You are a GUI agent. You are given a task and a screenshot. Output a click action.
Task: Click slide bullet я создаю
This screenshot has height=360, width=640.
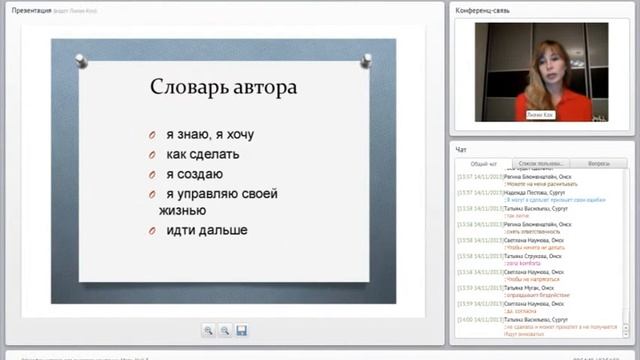(x=194, y=174)
